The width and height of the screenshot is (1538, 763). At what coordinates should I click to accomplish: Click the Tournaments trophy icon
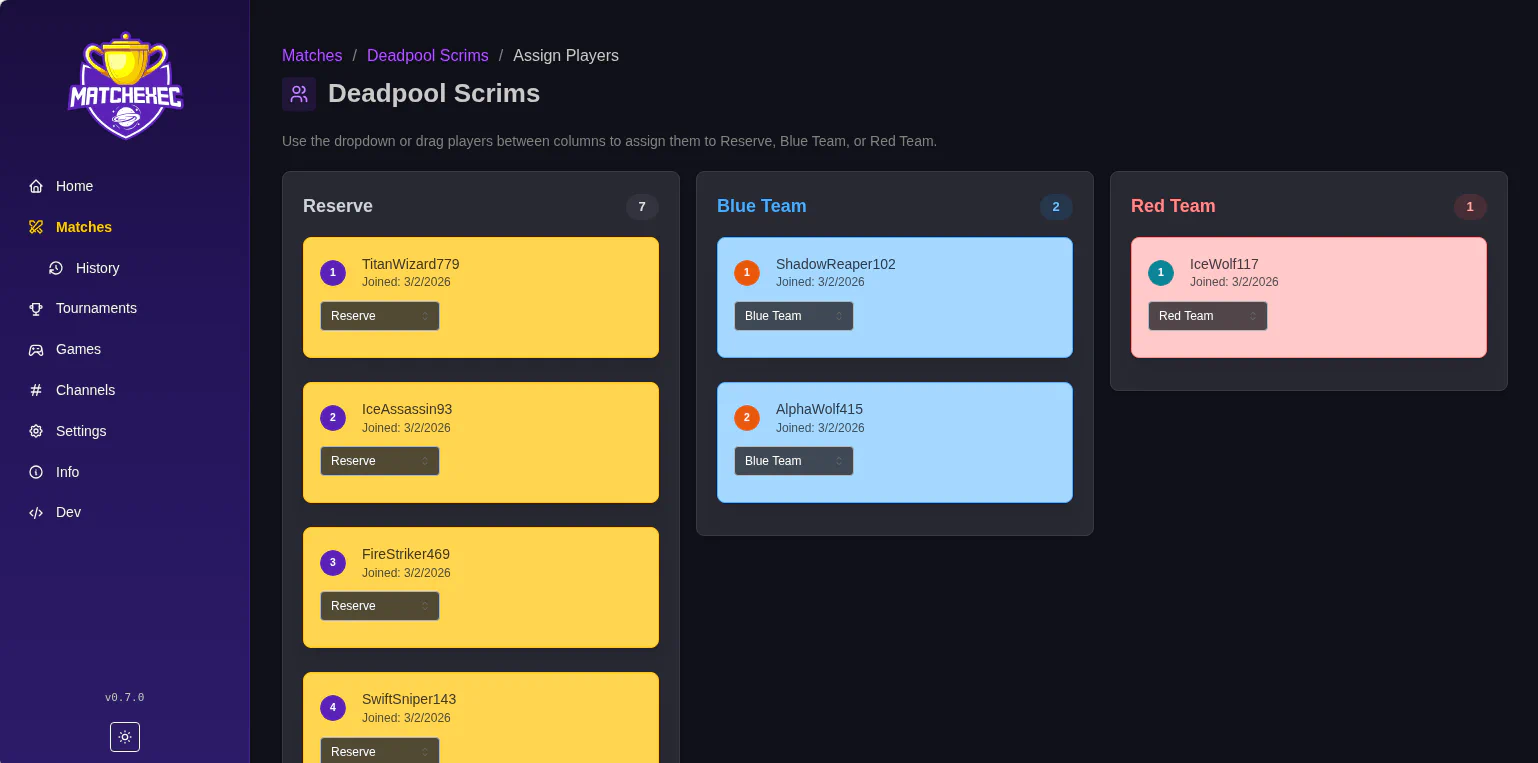coord(36,308)
